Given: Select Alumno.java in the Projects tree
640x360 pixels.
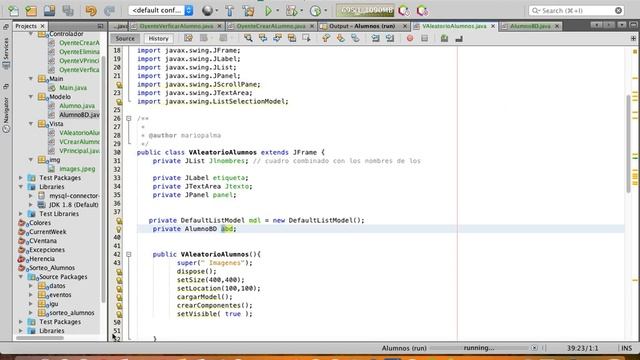Looking at the screenshot, I should tap(77, 106).
